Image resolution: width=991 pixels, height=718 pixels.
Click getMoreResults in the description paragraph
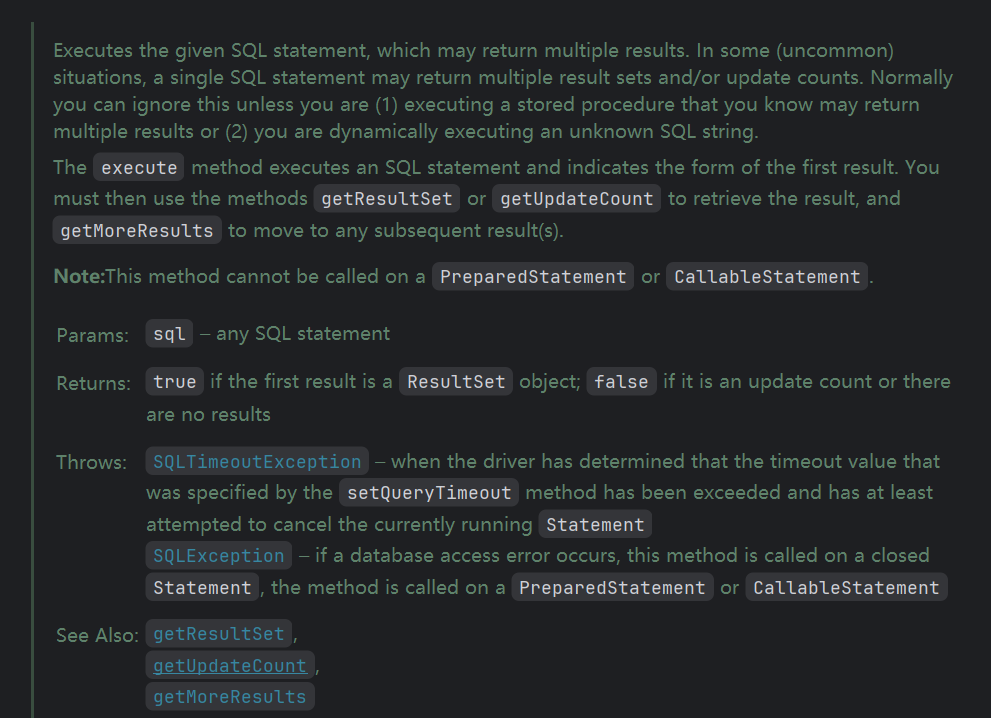(137, 231)
